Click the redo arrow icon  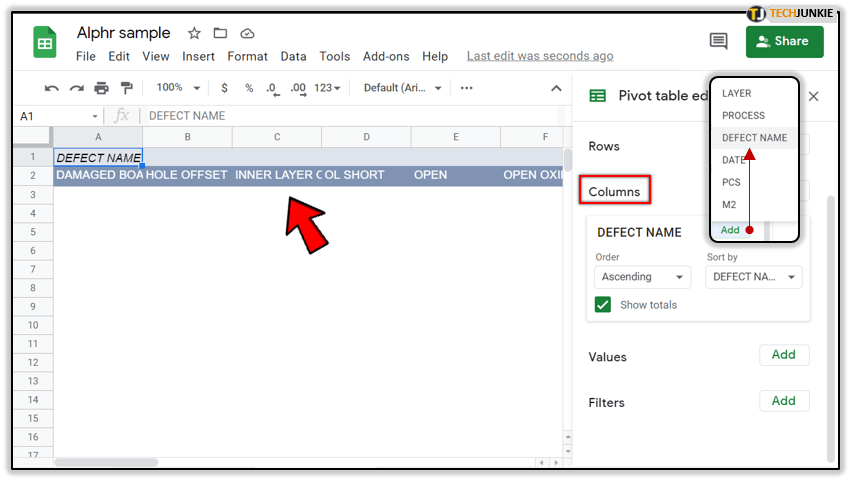pyautogui.click(x=76, y=88)
